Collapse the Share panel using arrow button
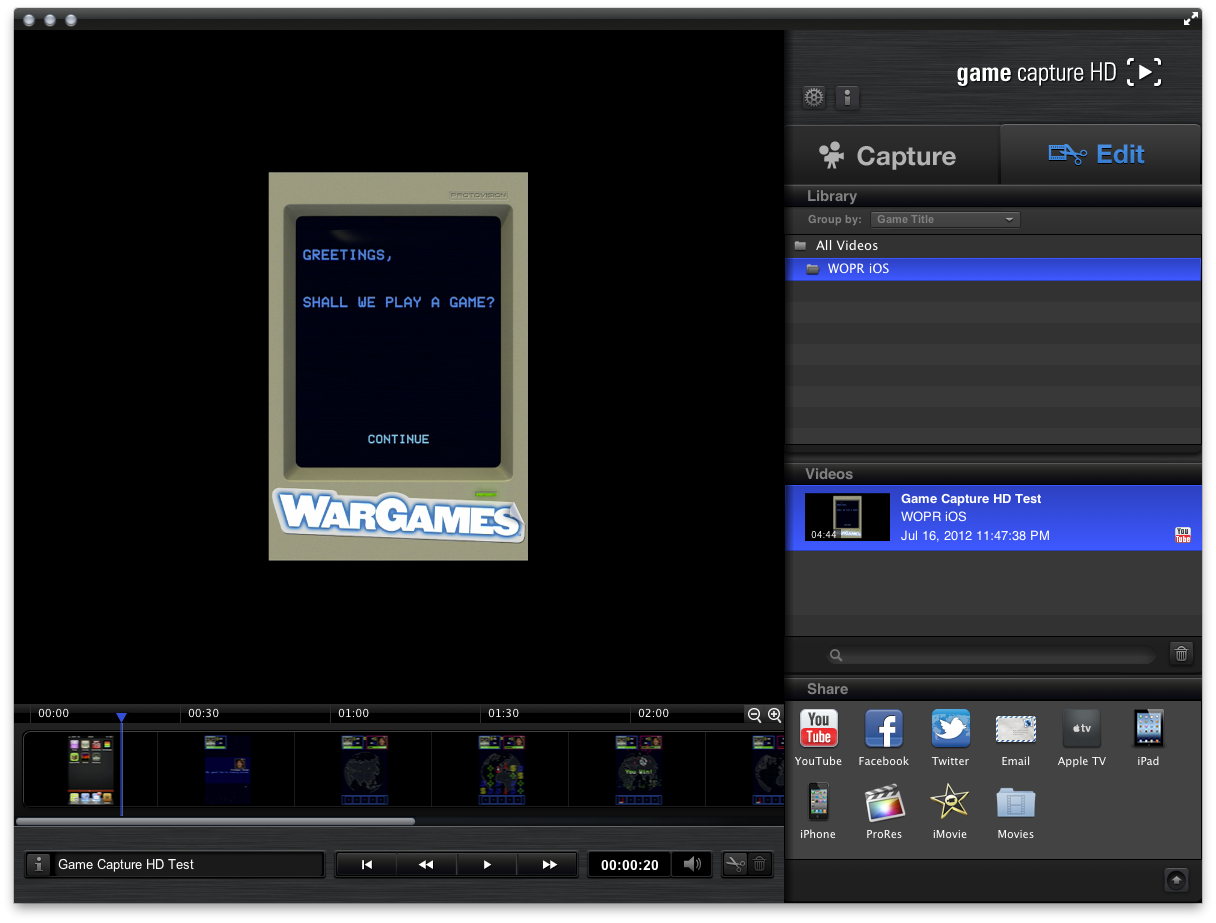 point(1176,879)
